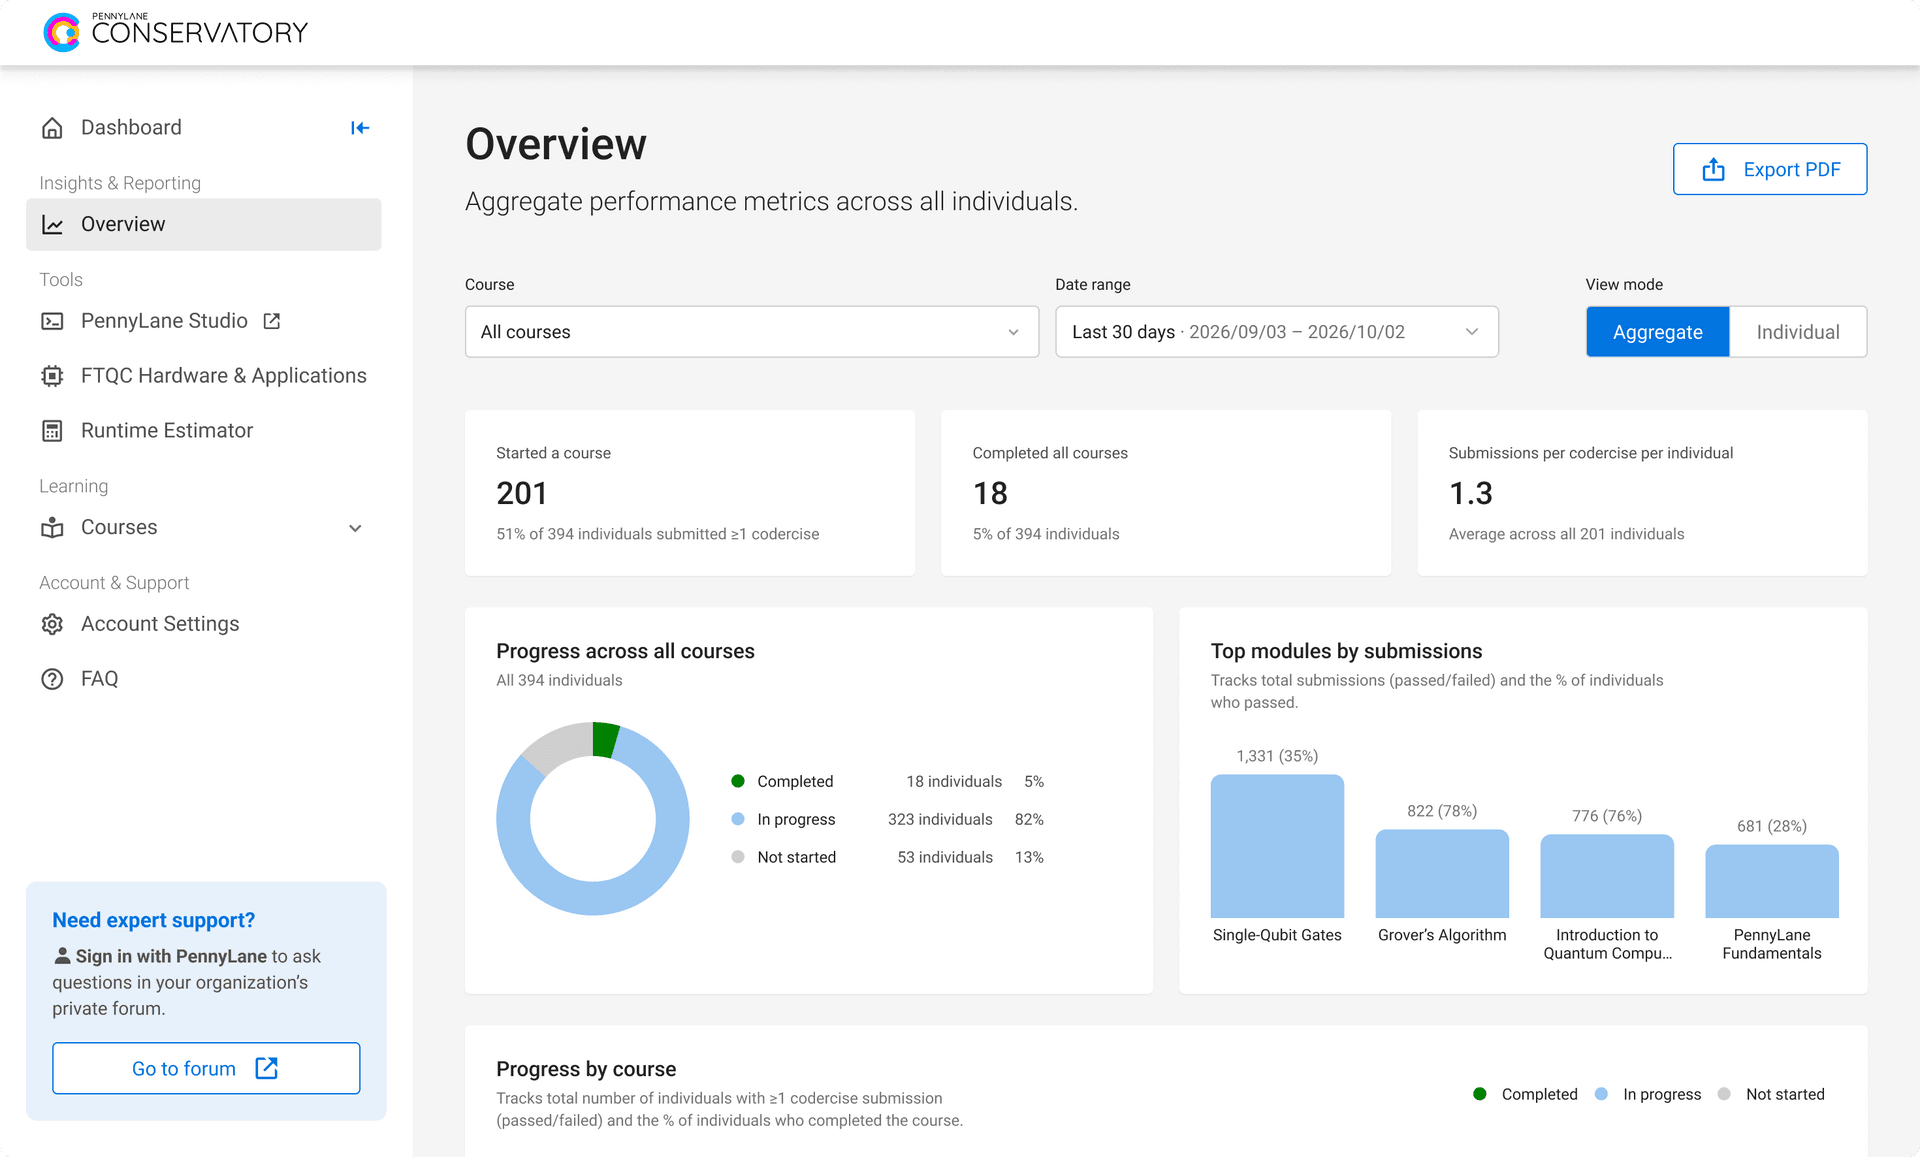The image size is (1920, 1157).
Task: Expand the Courses sidebar section
Action: [x=204, y=528]
